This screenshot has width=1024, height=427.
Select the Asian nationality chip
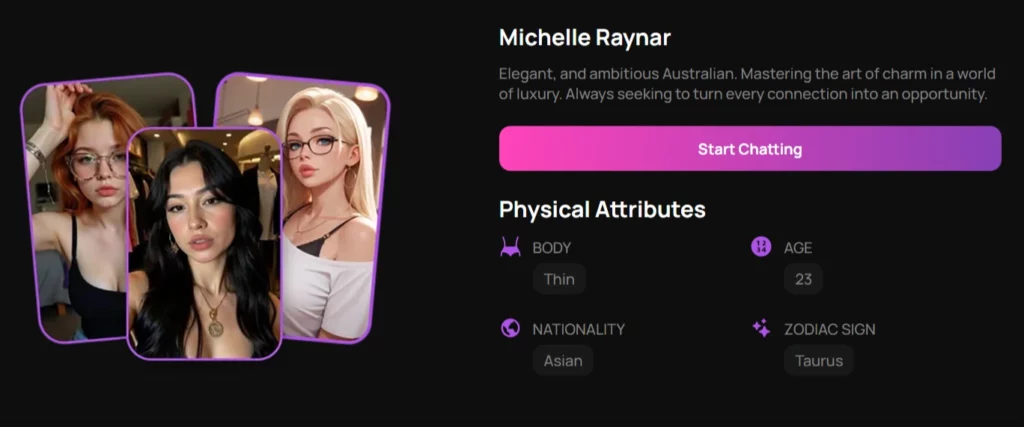click(563, 360)
